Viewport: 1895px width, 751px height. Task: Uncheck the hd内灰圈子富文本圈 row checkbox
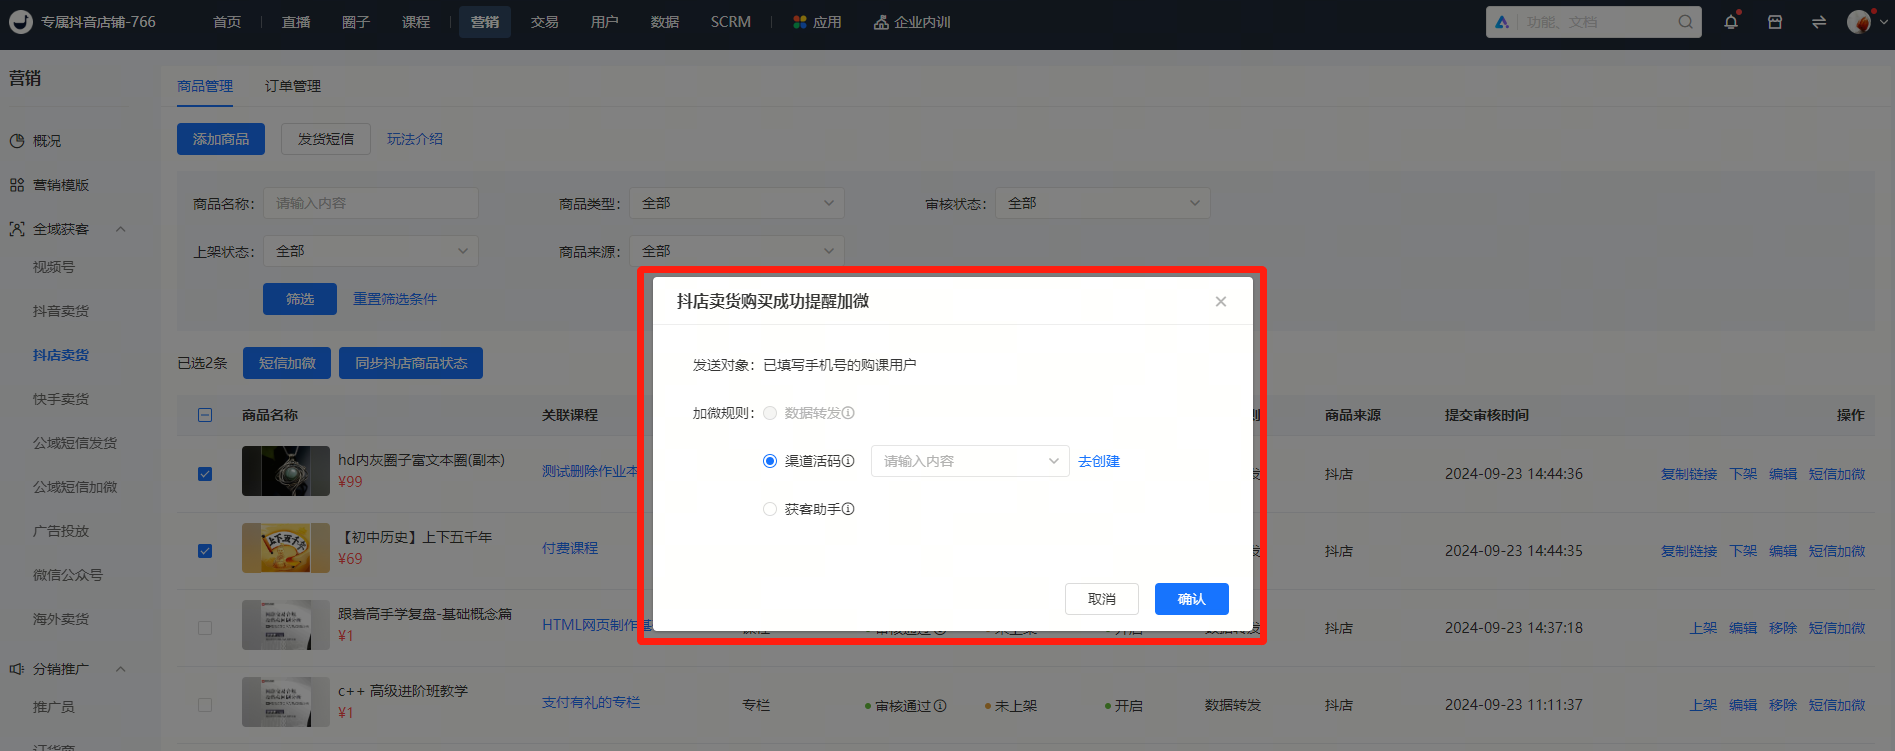205,474
